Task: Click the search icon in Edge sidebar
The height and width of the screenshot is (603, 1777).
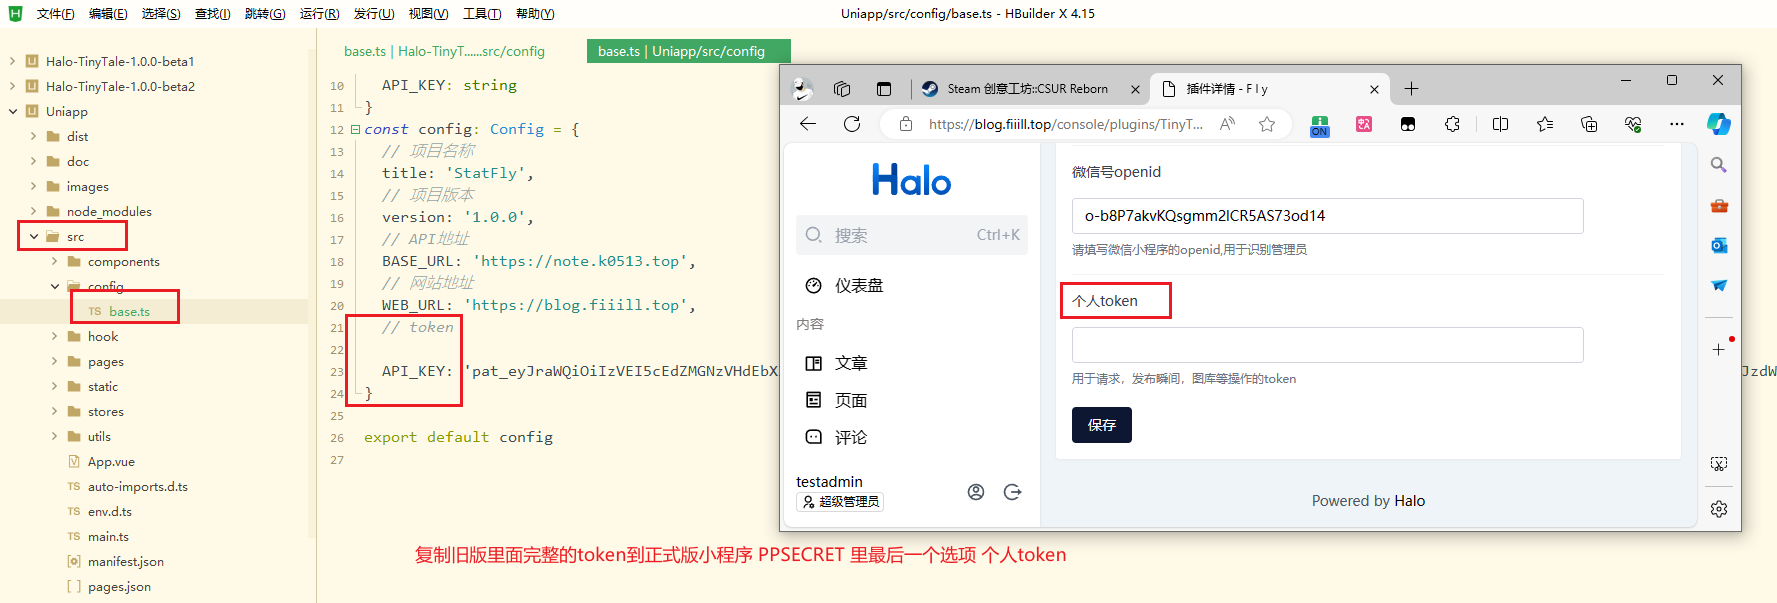Action: [x=1719, y=165]
